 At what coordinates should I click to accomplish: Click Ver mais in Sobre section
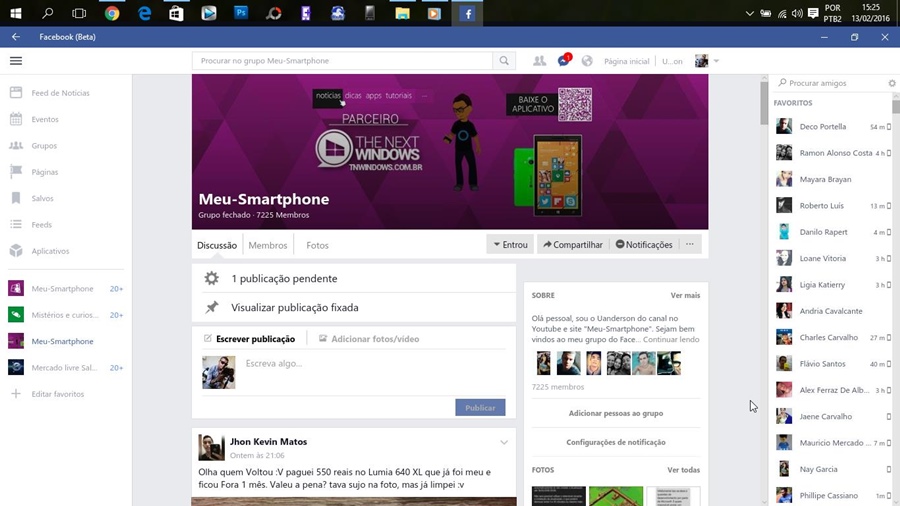[685, 295]
